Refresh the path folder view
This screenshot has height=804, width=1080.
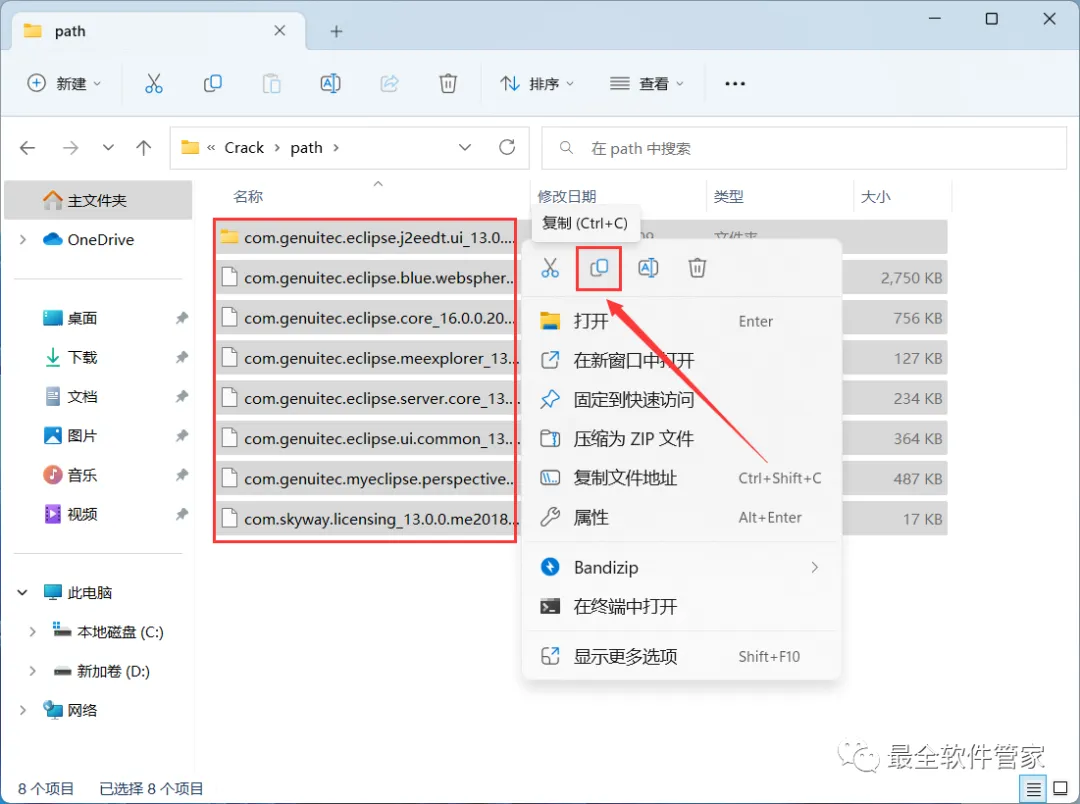[507, 147]
